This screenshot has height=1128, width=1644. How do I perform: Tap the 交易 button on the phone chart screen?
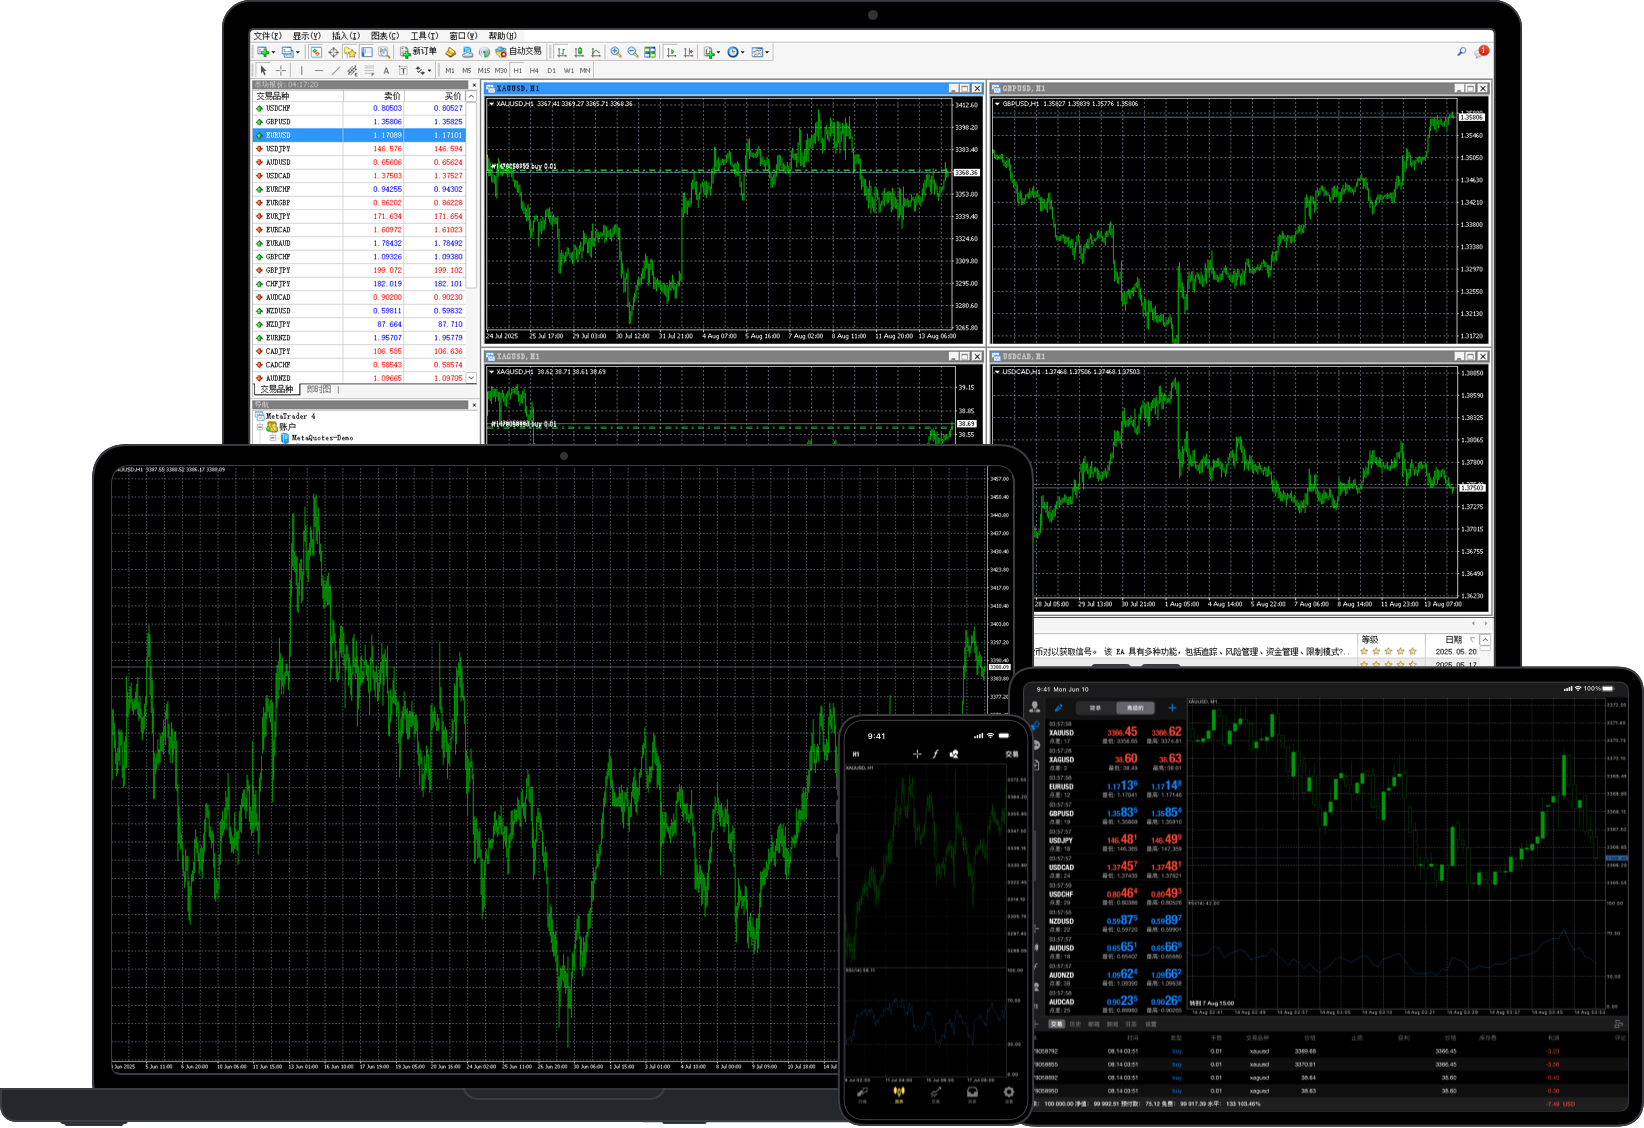coord(1011,753)
